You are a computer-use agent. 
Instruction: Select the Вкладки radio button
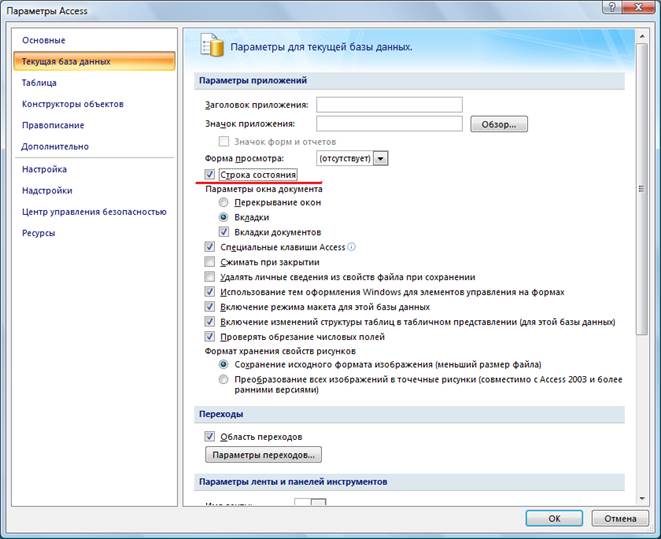223,217
